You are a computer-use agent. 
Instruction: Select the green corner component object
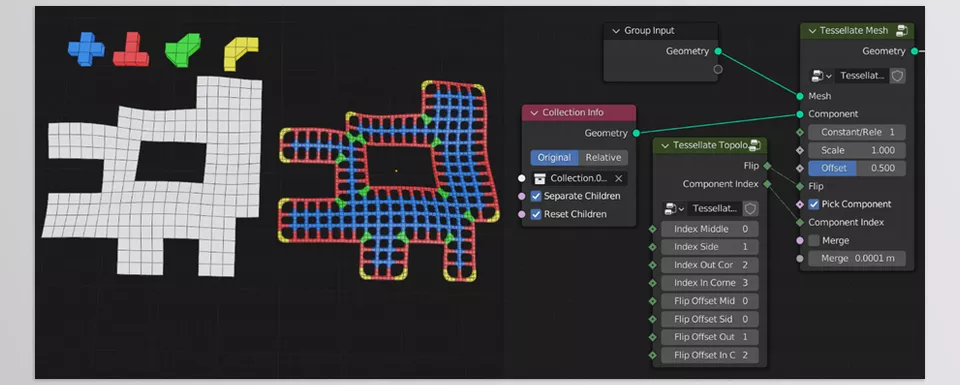183,50
